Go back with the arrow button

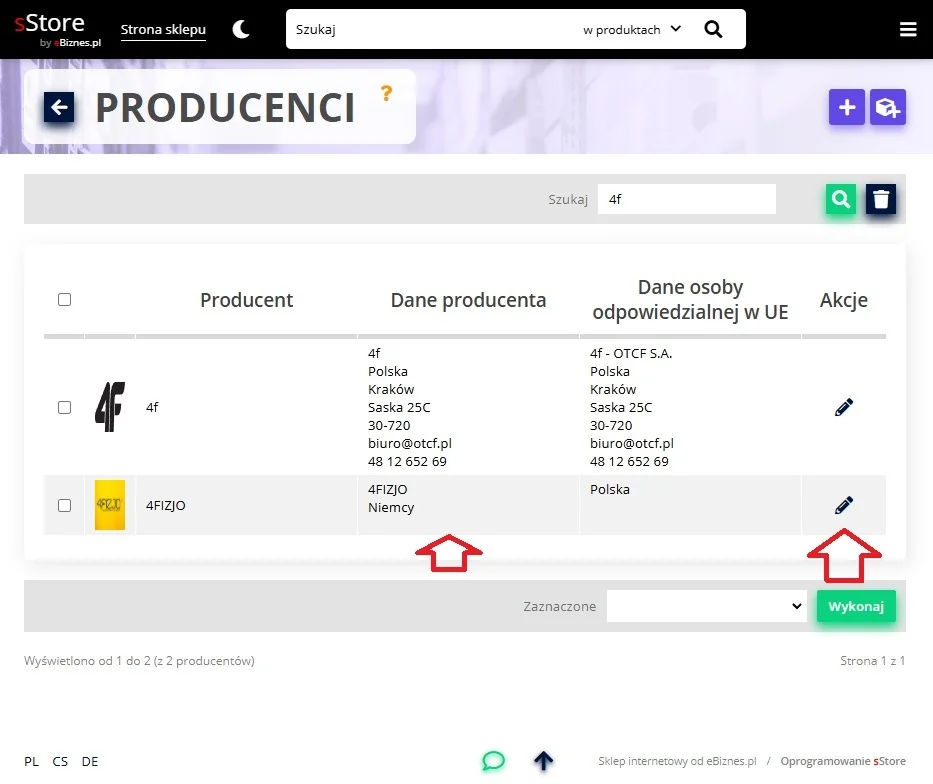pos(59,107)
